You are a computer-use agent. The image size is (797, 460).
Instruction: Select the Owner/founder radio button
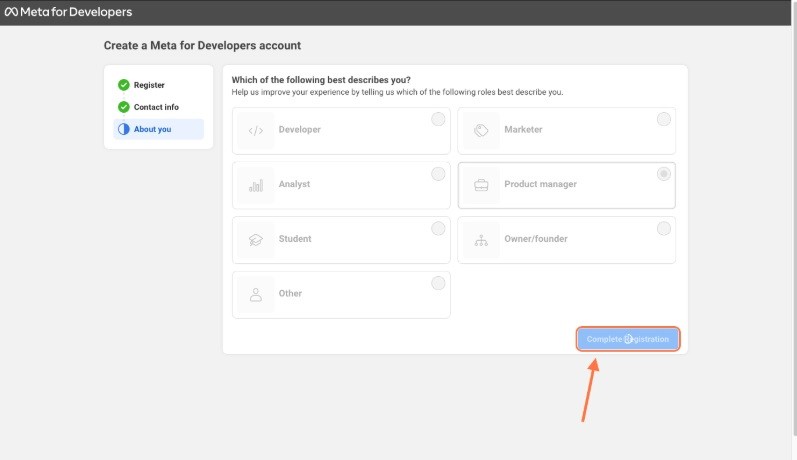click(x=663, y=228)
